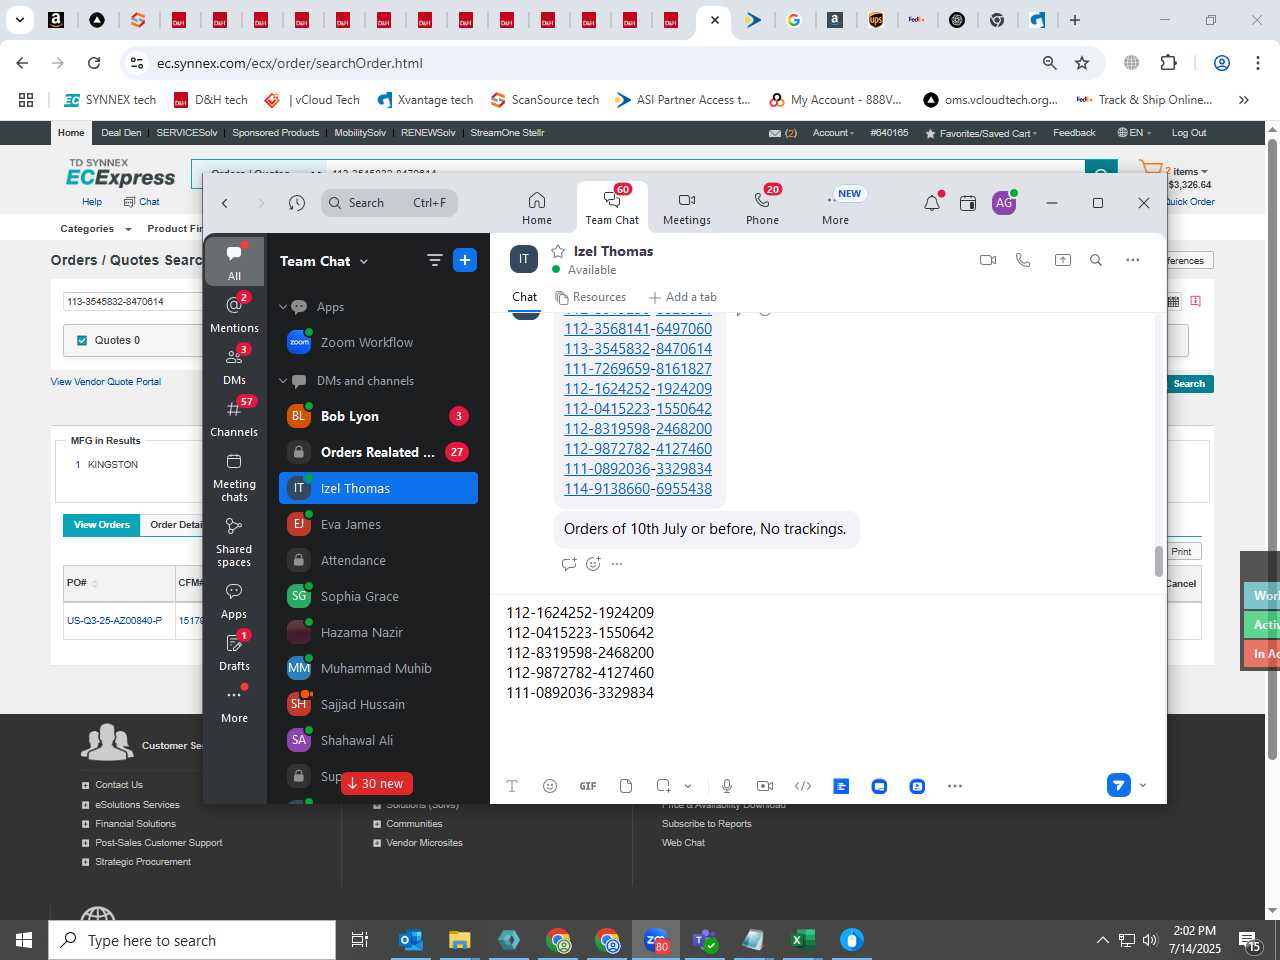Send the message with the blue send button

1119,785
